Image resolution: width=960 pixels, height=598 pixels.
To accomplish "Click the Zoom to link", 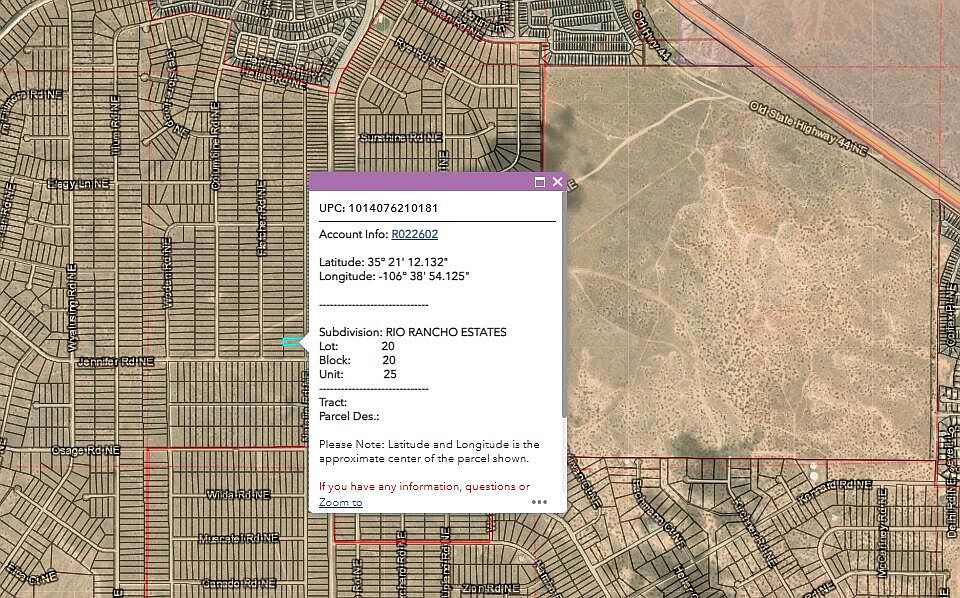I will [340, 503].
